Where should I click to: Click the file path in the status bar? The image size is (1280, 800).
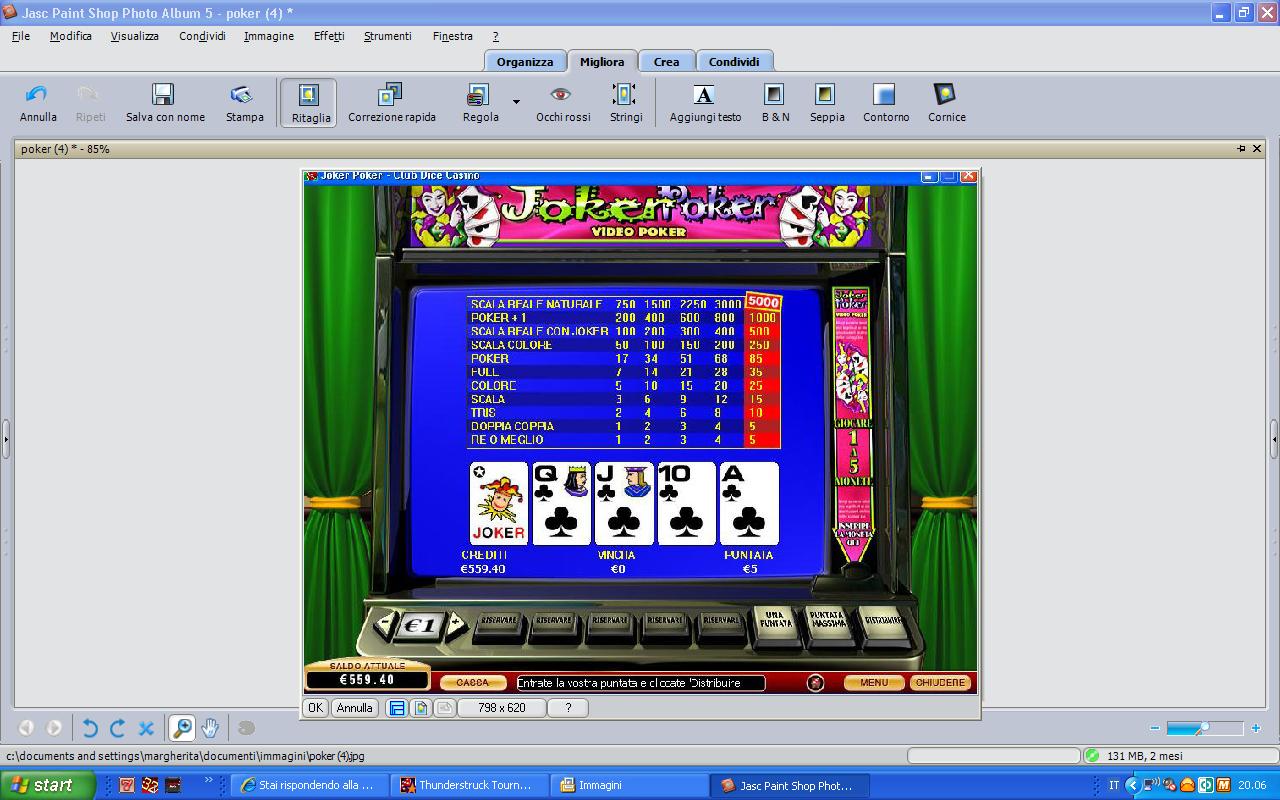(186, 756)
